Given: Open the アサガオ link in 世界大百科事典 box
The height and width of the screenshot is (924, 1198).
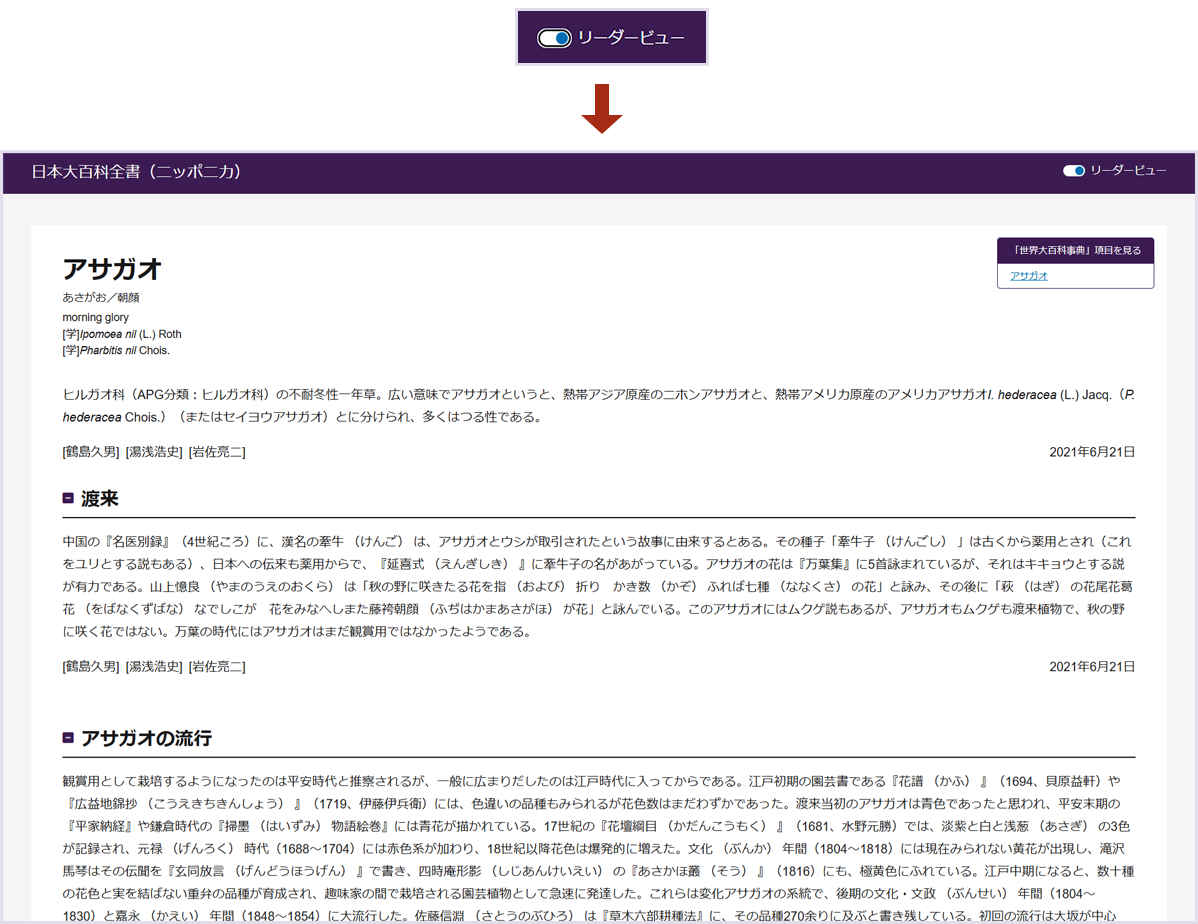Looking at the screenshot, I should click(x=1028, y=276).
